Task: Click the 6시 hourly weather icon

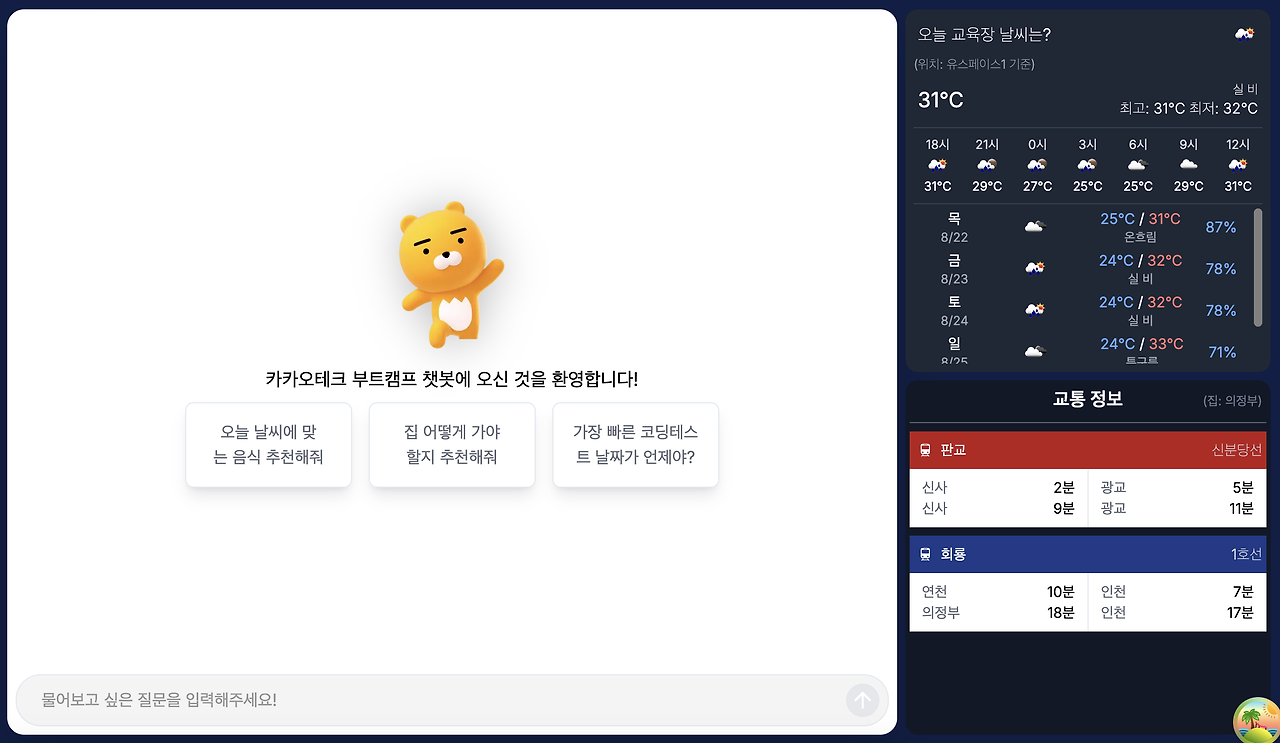Action: point(1138,164)
